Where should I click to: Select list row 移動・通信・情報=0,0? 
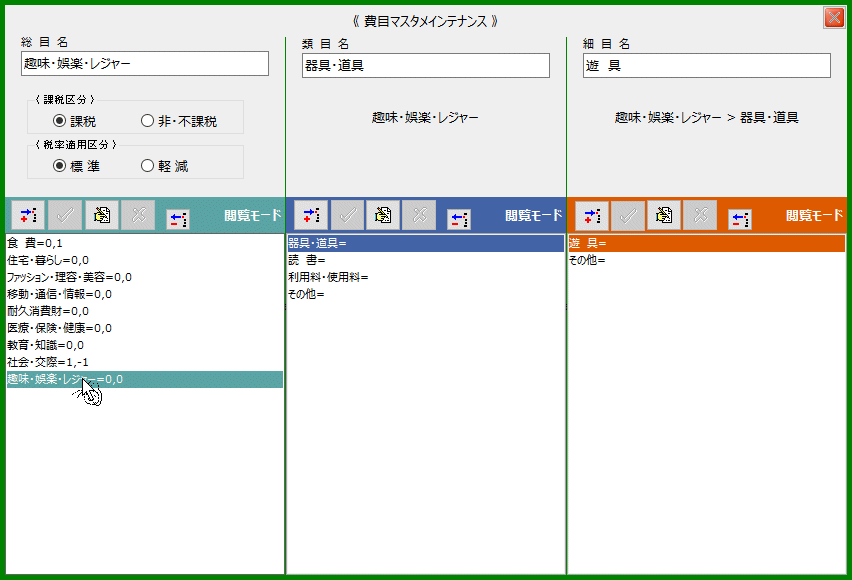[145, 294]
